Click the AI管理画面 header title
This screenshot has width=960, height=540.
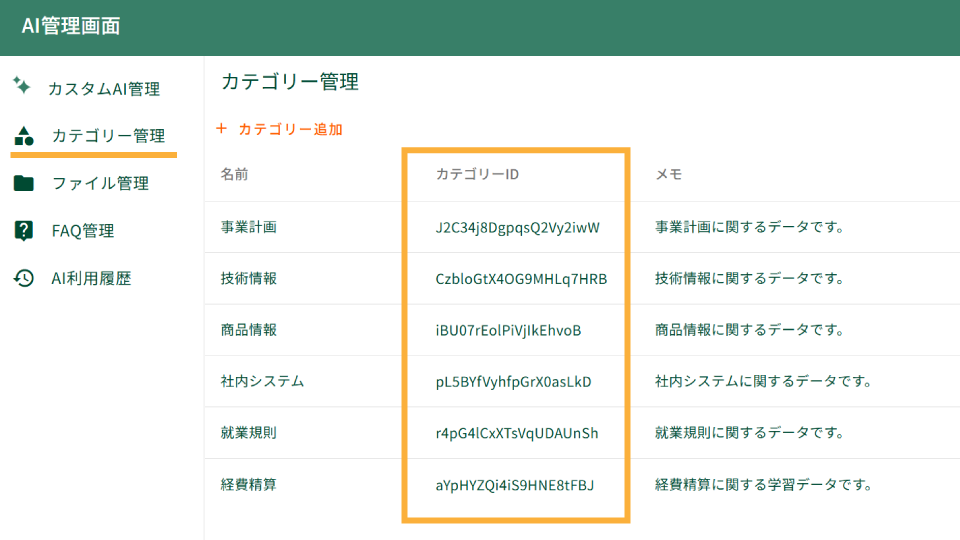pos(71,26)
